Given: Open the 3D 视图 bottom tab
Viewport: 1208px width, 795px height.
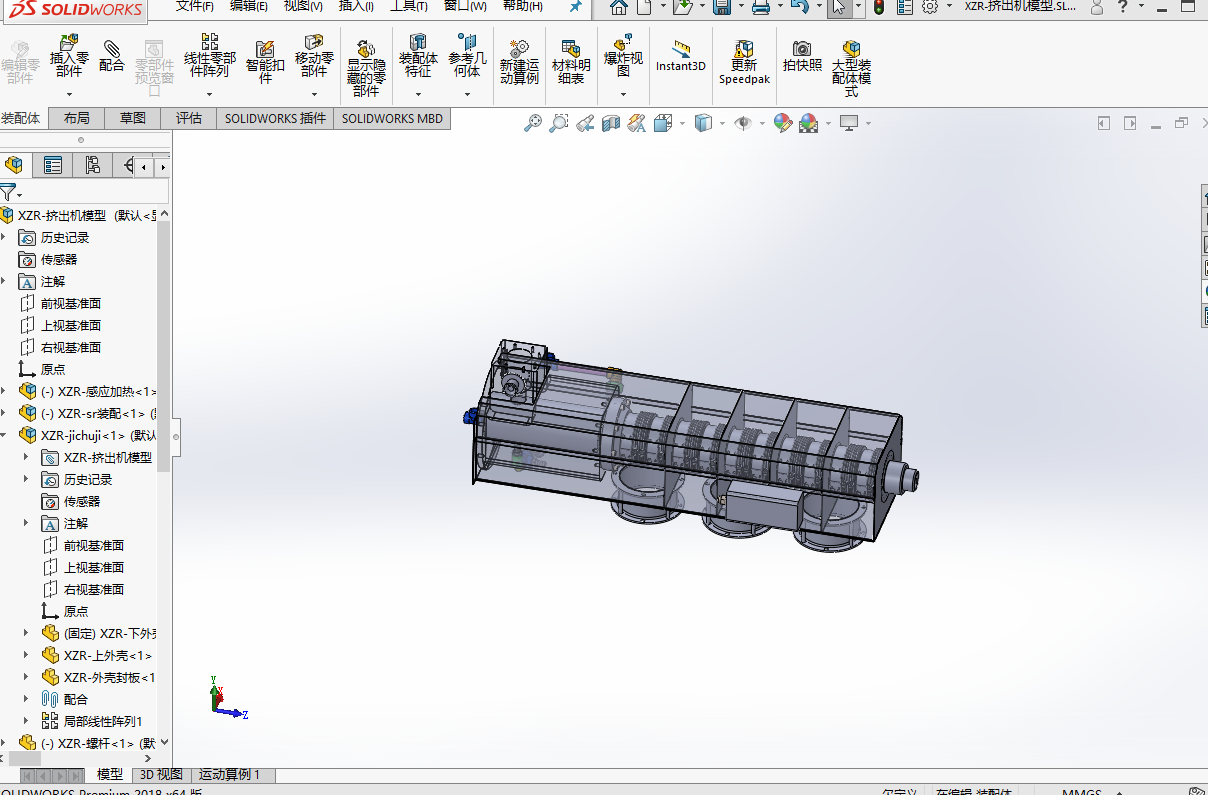Looking at the screenshot, I should point(161,775).
